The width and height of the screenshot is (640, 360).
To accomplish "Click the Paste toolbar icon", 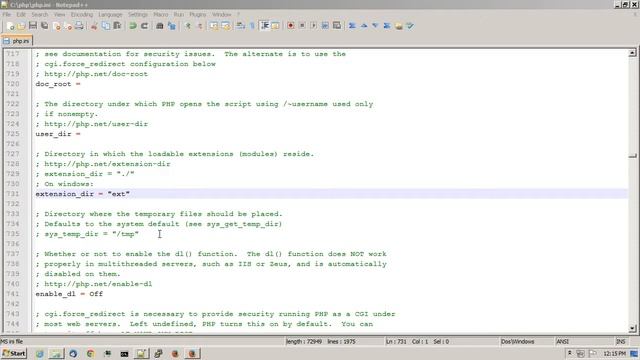I will point(117,26).
